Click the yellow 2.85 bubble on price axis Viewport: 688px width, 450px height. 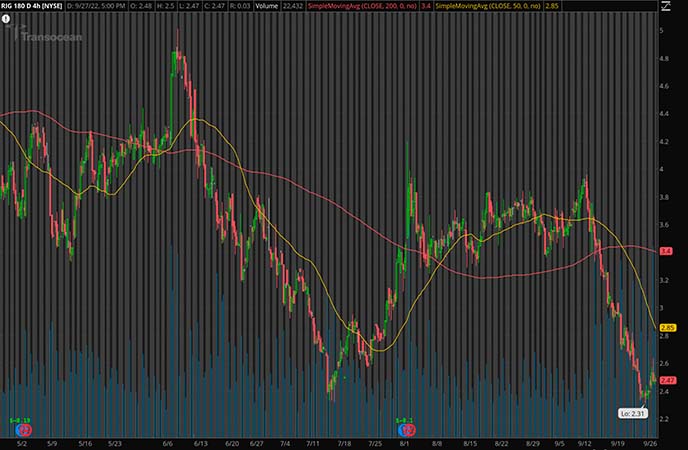pos(669,327)
